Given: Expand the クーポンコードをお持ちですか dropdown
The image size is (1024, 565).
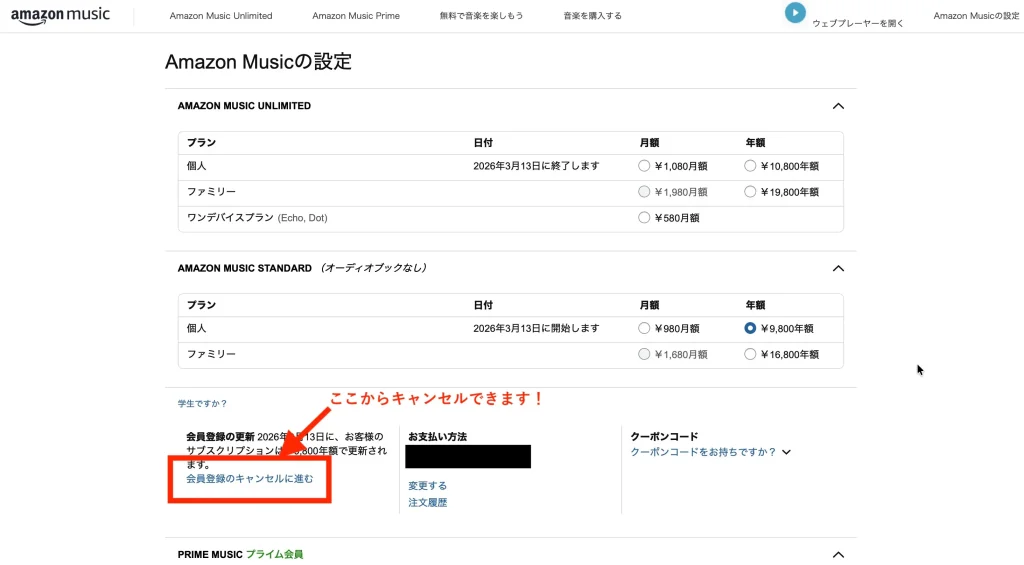Looking at the screenshot, I should pyautogui.click(x=786, y=452).
